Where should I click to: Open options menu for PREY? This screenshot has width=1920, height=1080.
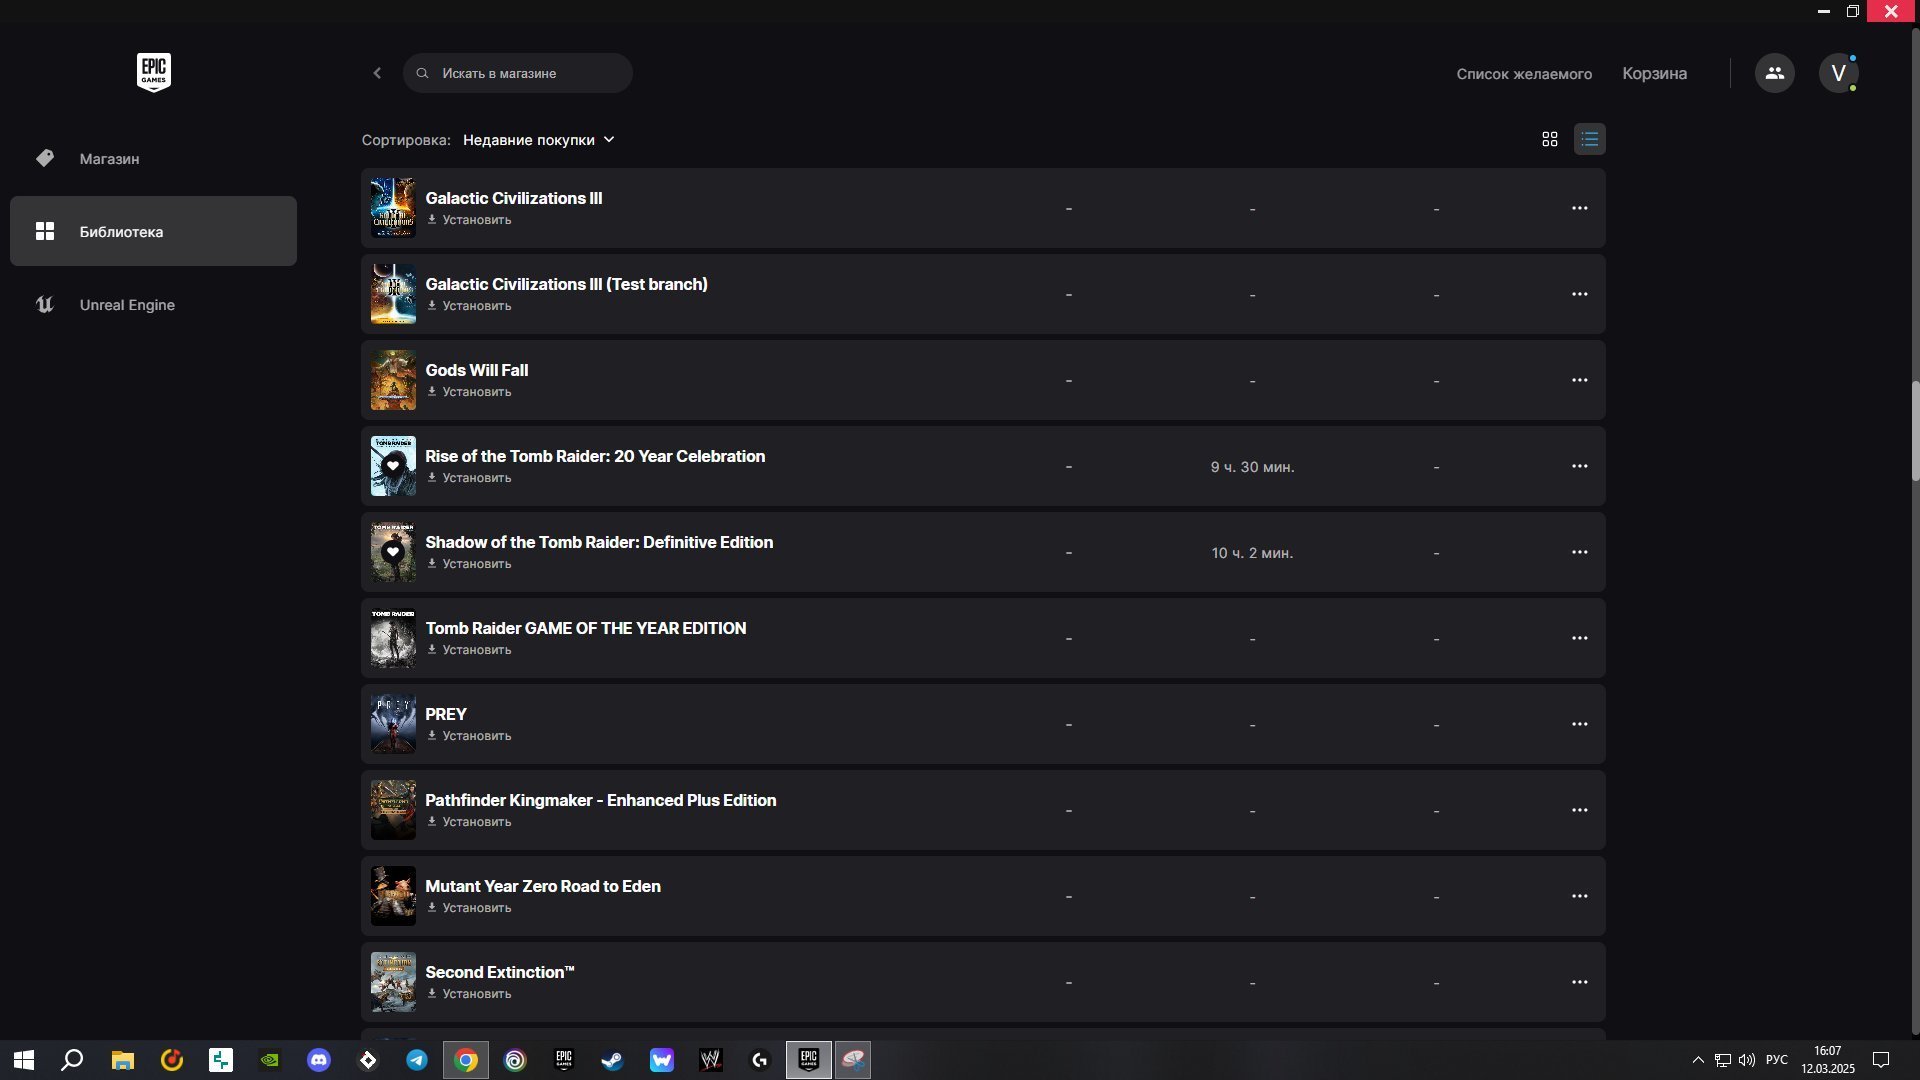pyautogui.click(x=1579, y=724)
